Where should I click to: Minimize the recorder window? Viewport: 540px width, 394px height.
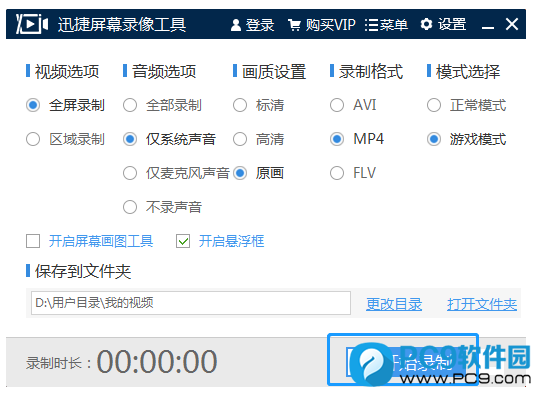[488, 26]
